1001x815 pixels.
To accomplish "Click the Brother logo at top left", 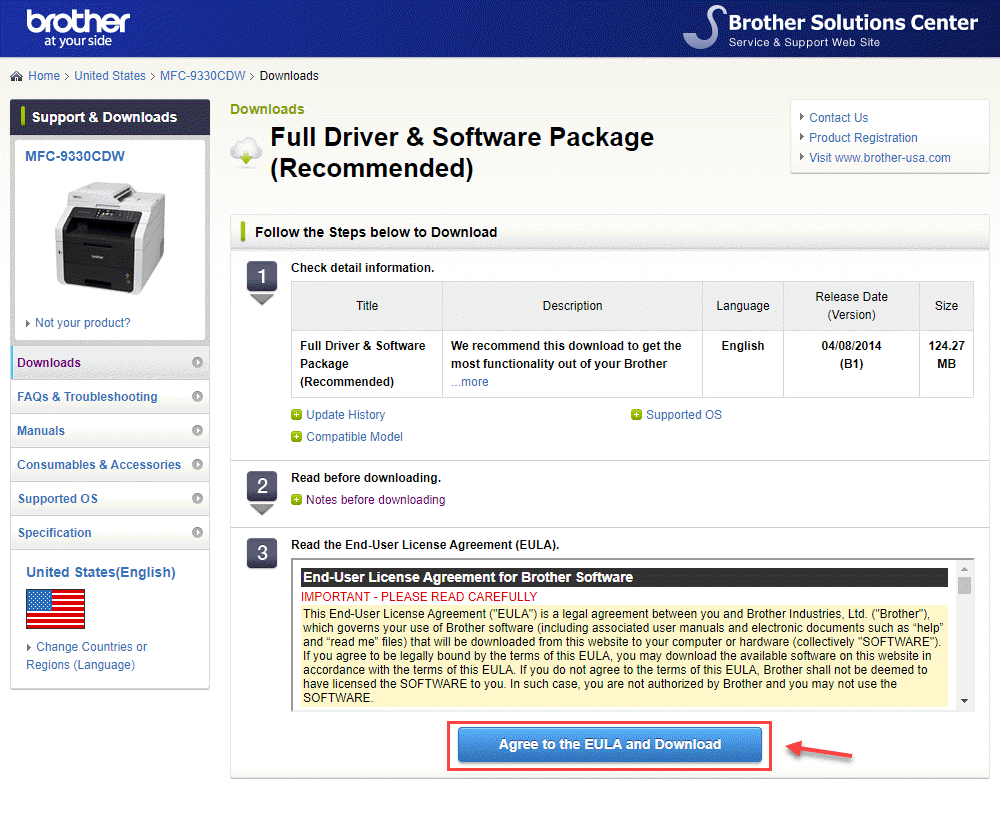I will [77, 28].
